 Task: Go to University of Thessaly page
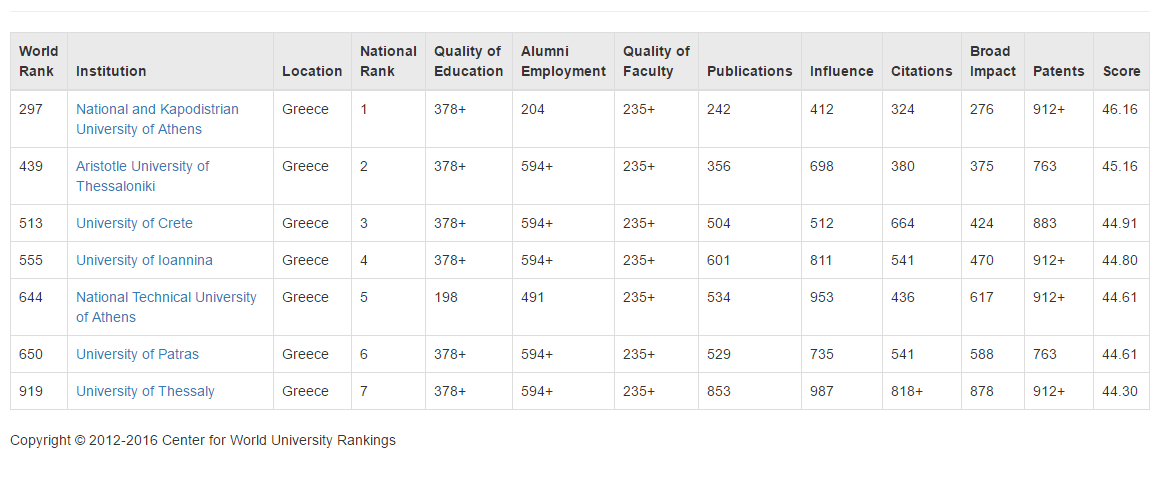point(145,391)
